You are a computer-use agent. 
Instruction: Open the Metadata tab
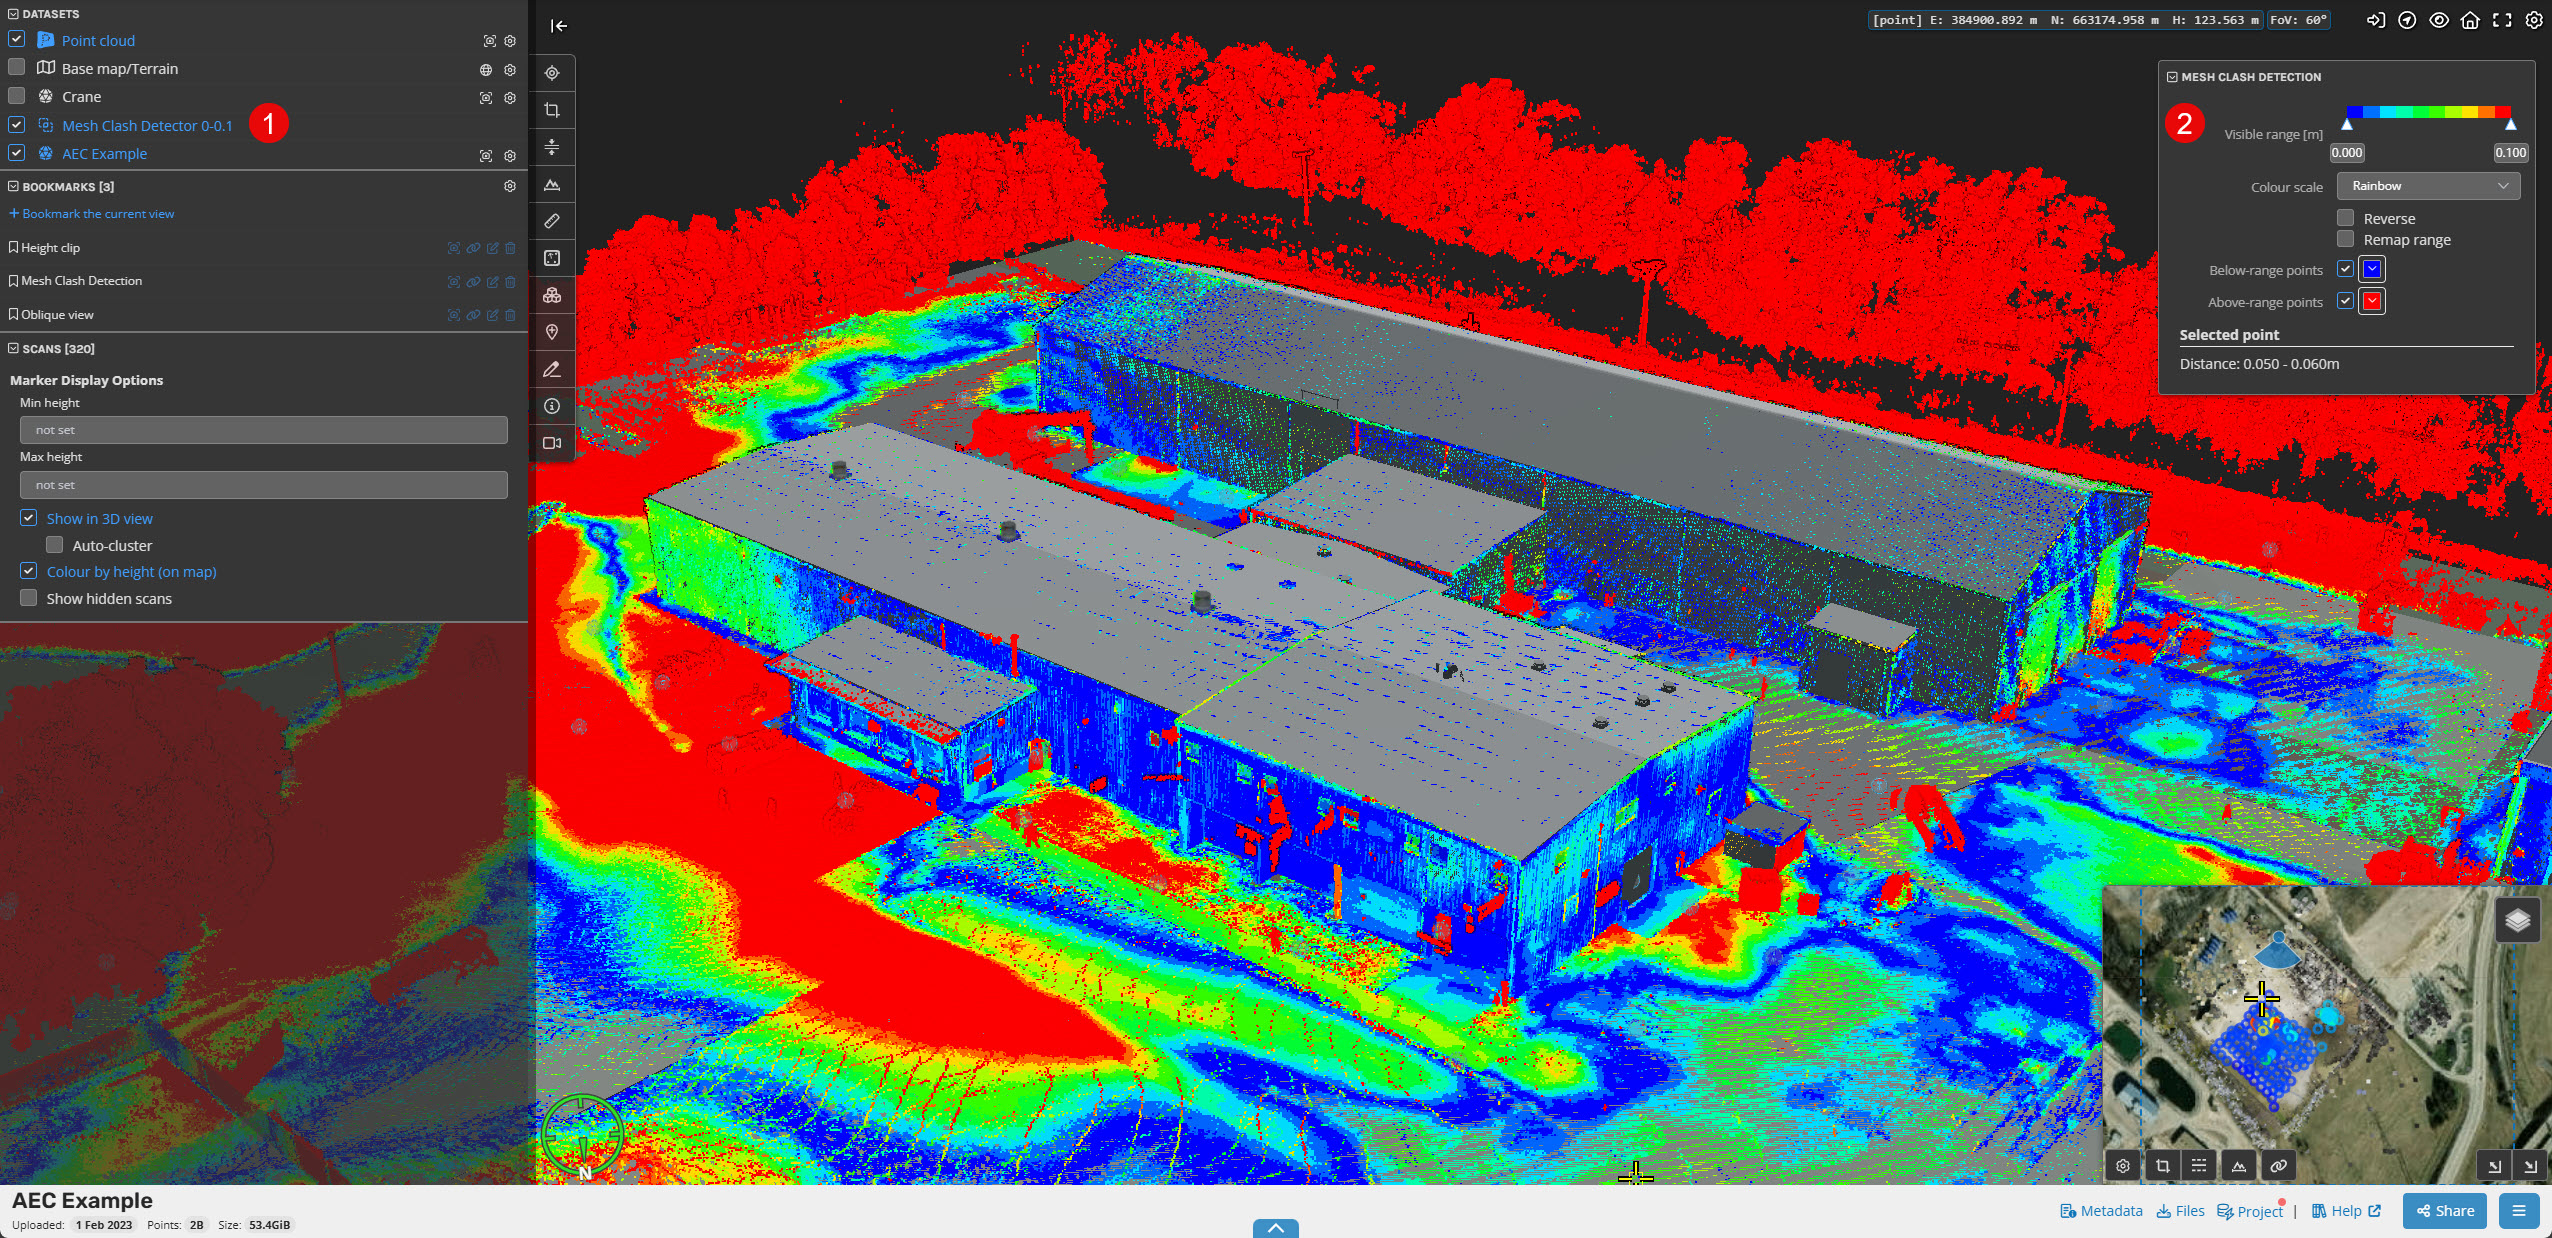pyautogui.click(x=2101, y=1211)
